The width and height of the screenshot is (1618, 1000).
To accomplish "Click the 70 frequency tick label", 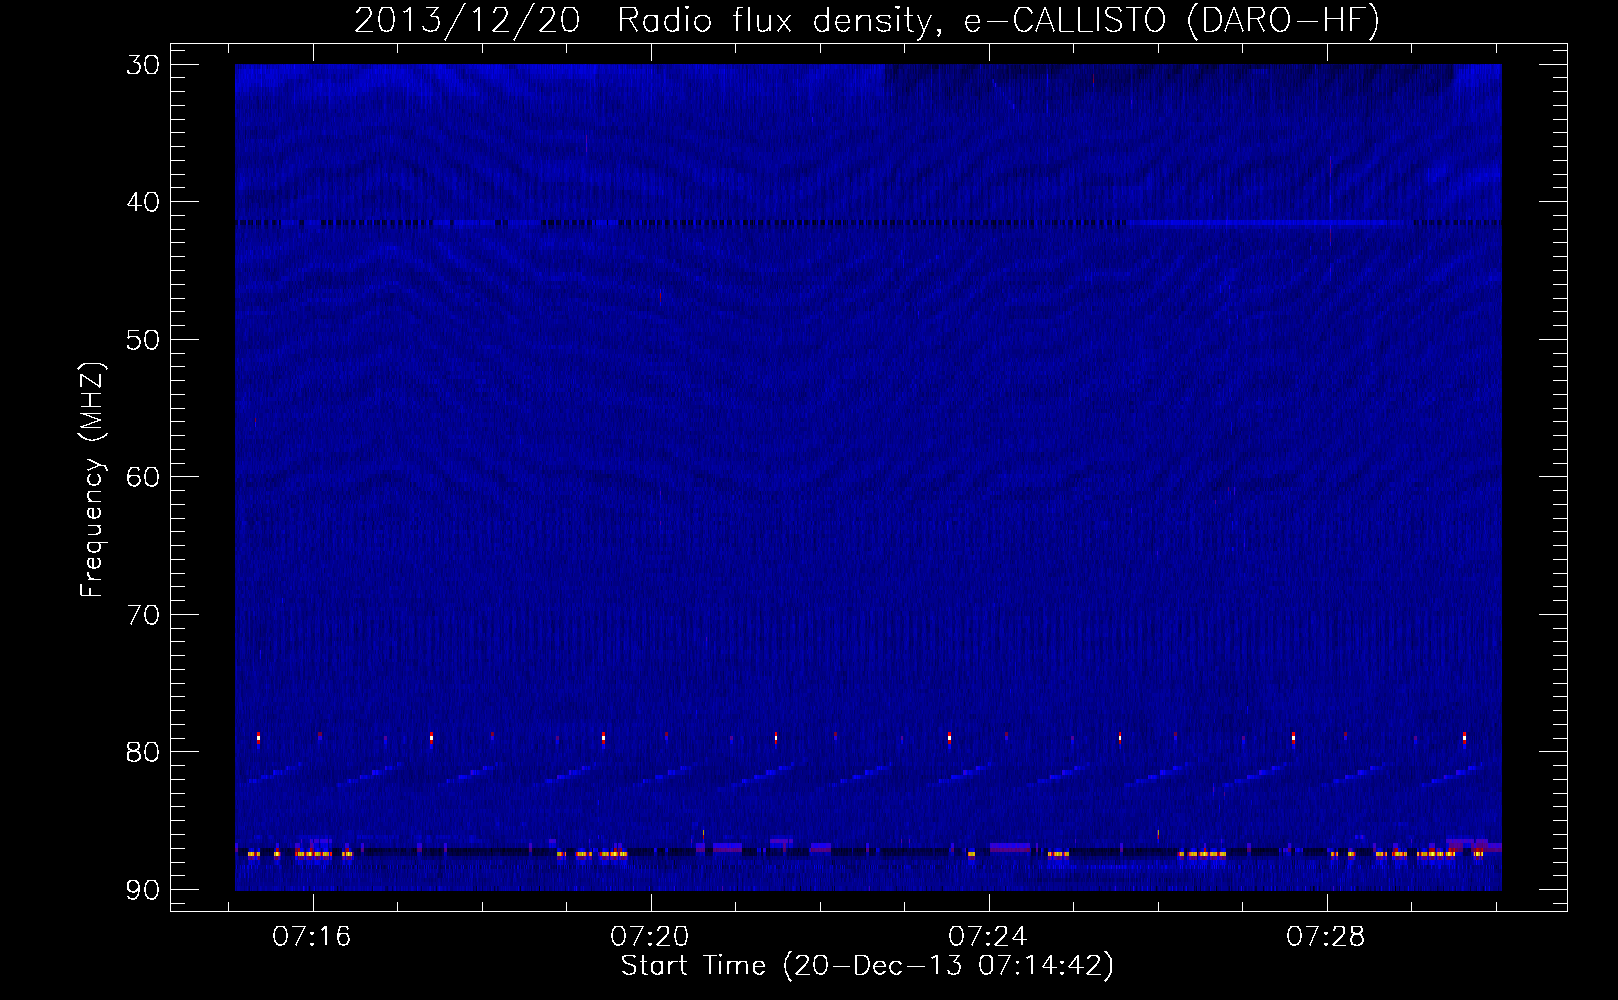I will (144, 615).
